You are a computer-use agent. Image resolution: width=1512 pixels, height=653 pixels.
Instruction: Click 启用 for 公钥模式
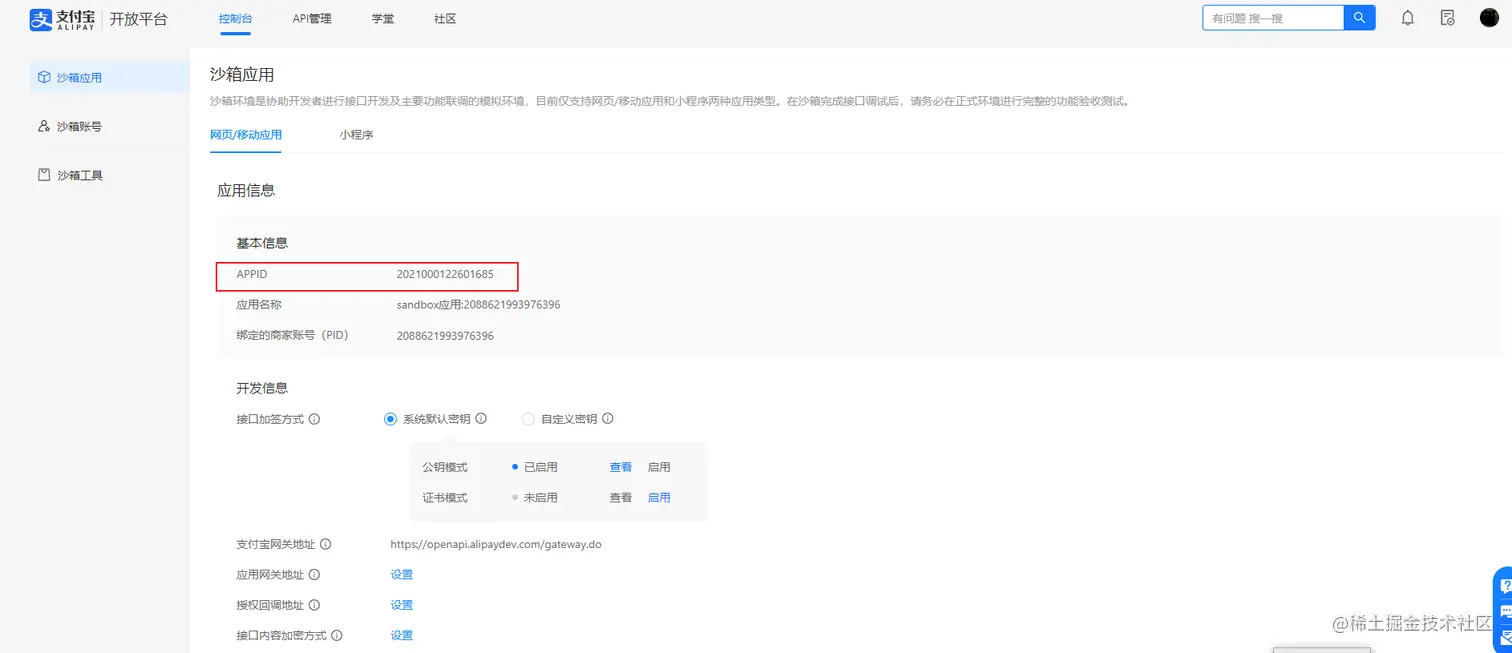click(659, 467)
